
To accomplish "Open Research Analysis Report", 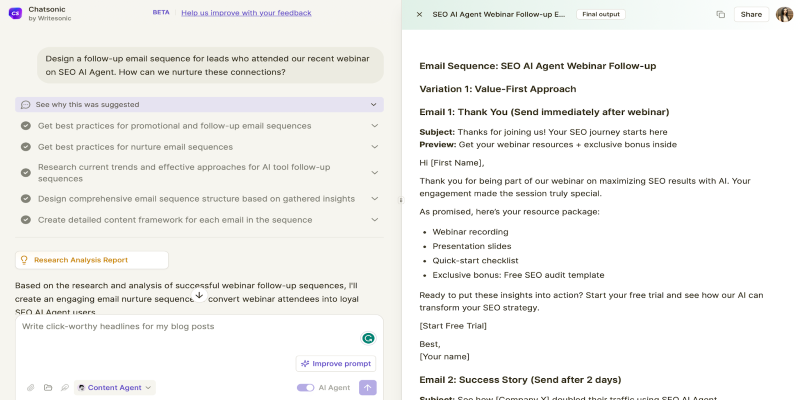I will 92,260.
